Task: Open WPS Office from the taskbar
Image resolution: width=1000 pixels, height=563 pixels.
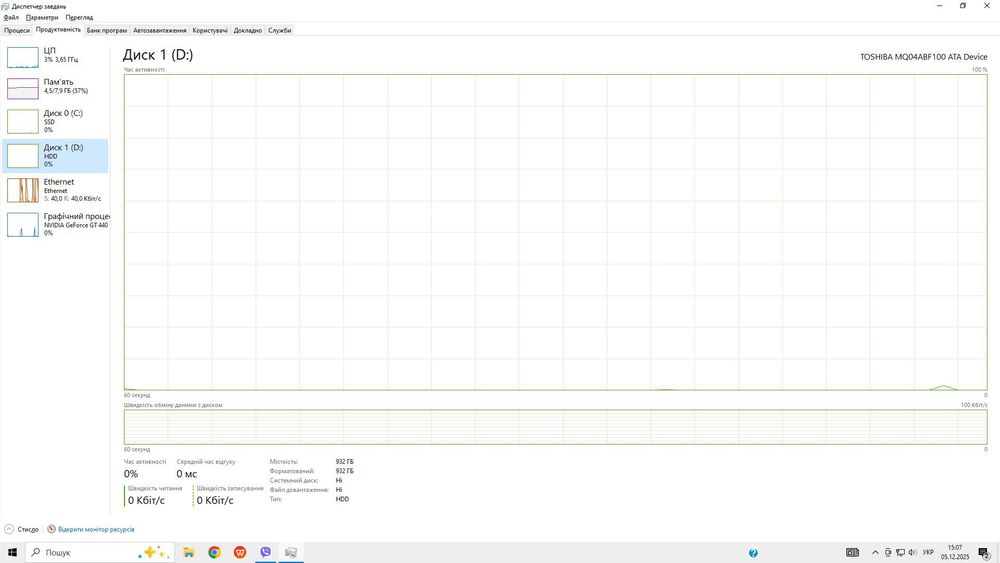Action: tap(240, 552)
